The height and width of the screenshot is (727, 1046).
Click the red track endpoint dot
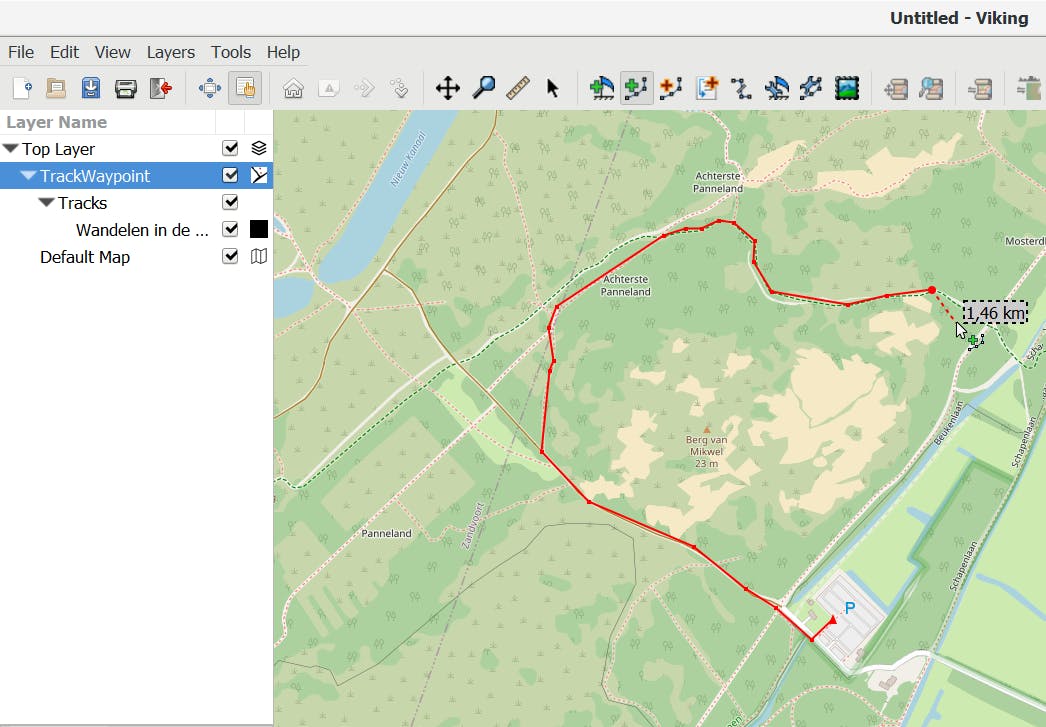coord(931,290)
